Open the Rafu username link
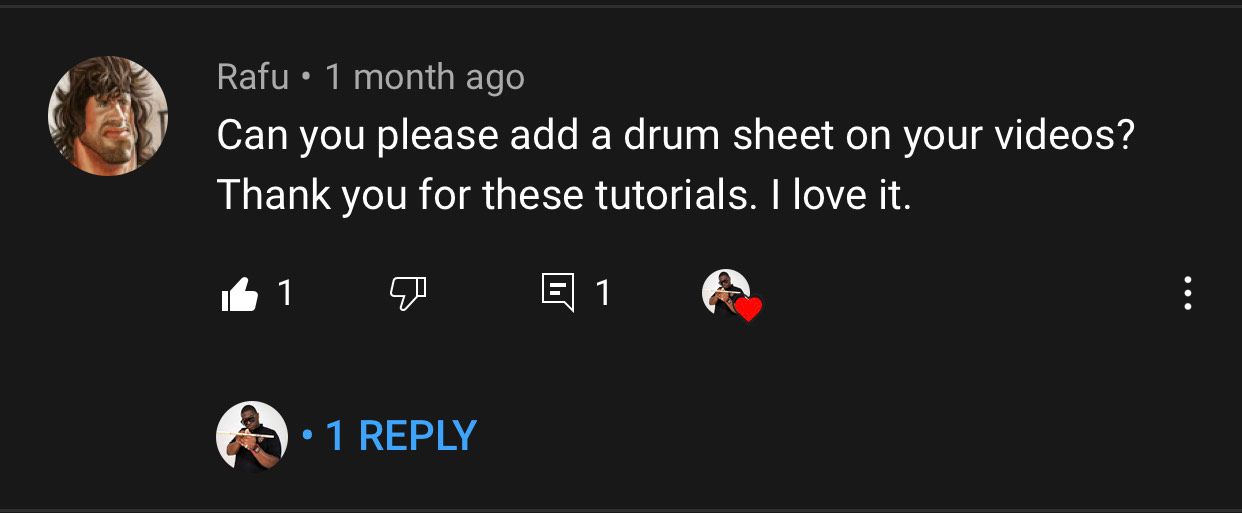The width and height of the screenshot is (1242, 513). [x=253, y=77]
